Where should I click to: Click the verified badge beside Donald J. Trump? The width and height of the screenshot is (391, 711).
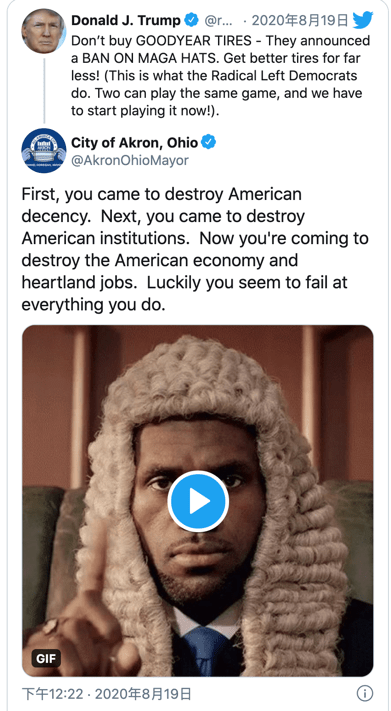[x=192, y=20]
